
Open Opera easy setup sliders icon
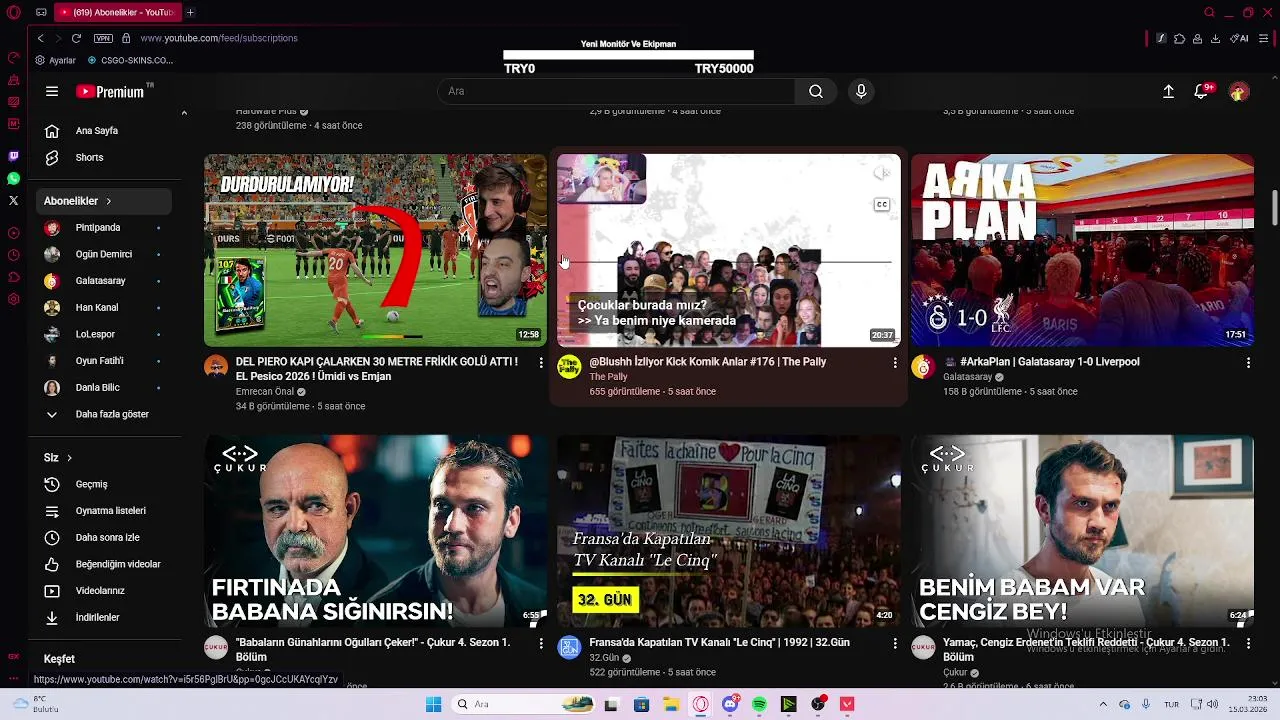(1264, 38)
